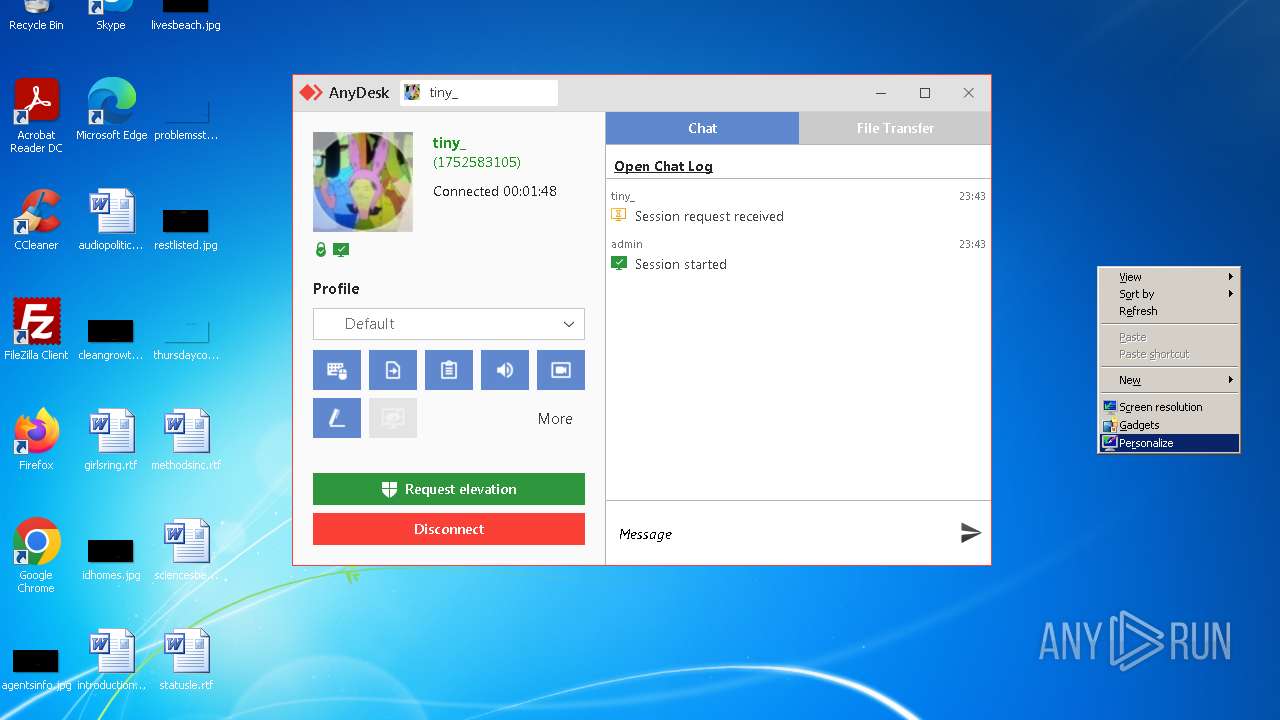Select the agentsinfo.jpg desktop file
The image size is (1280, 720).
[x=36, y=668]
